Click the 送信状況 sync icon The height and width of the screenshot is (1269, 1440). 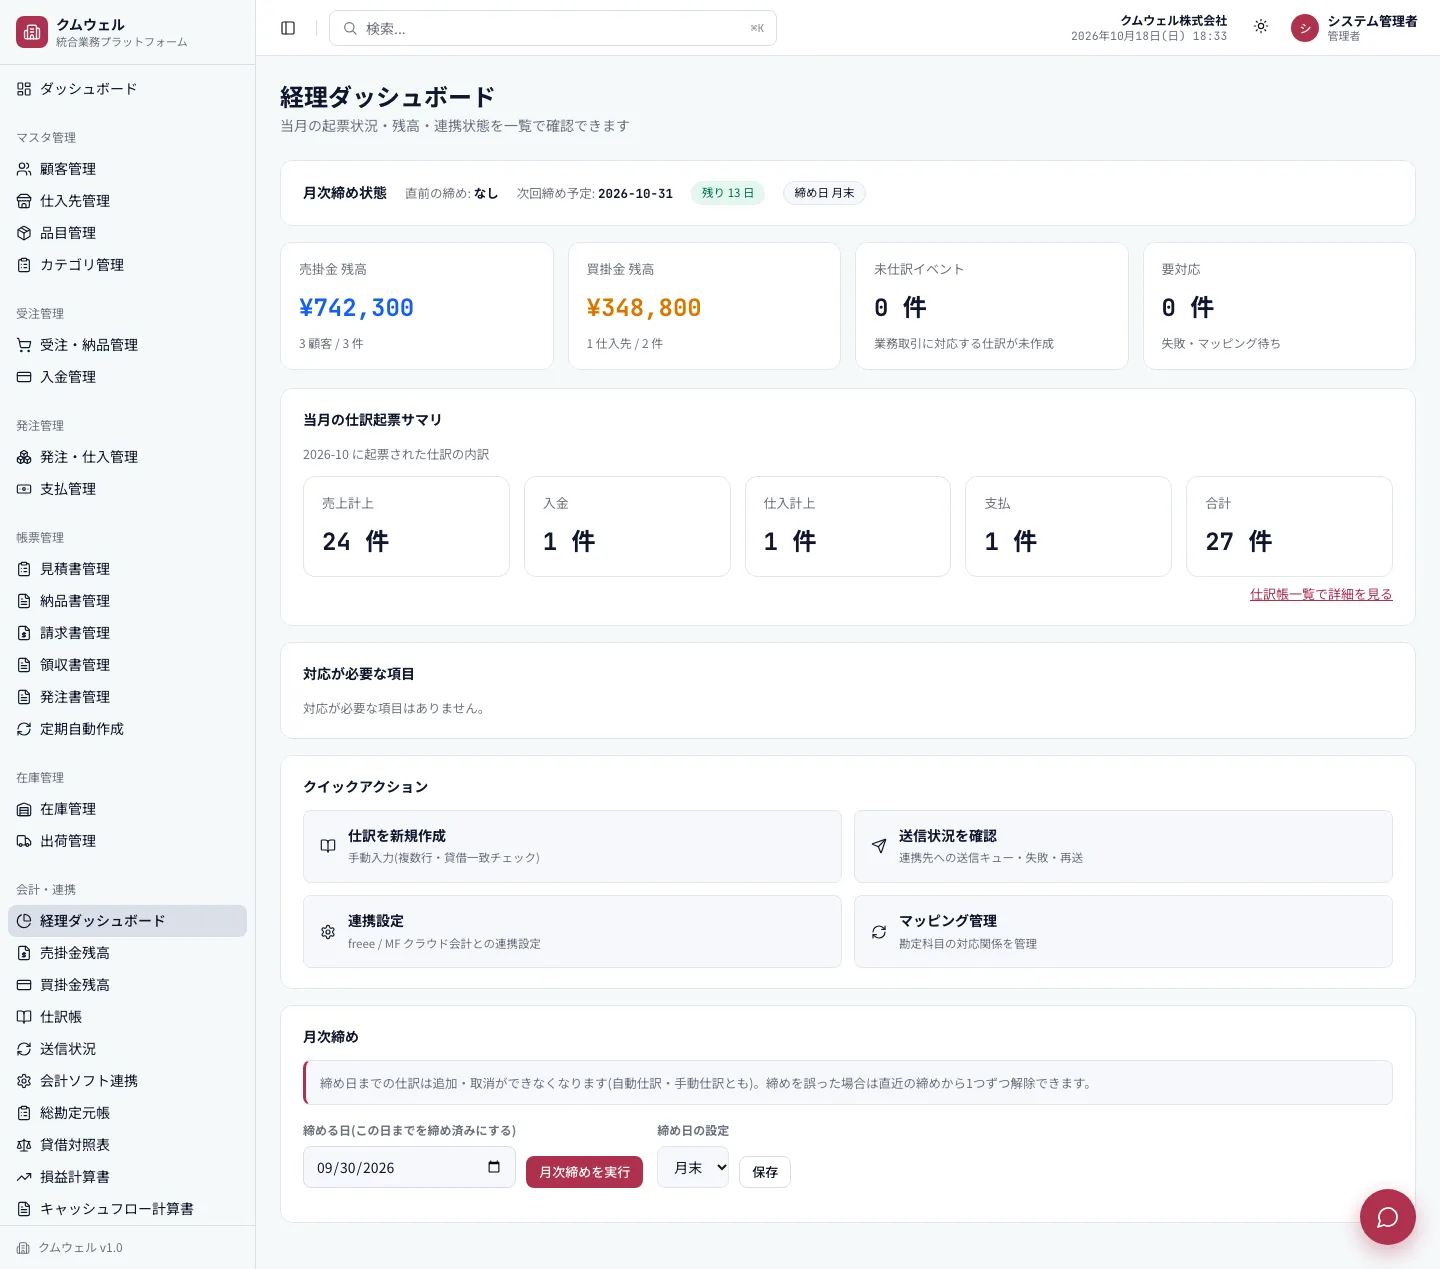[x=24, y=1049]
